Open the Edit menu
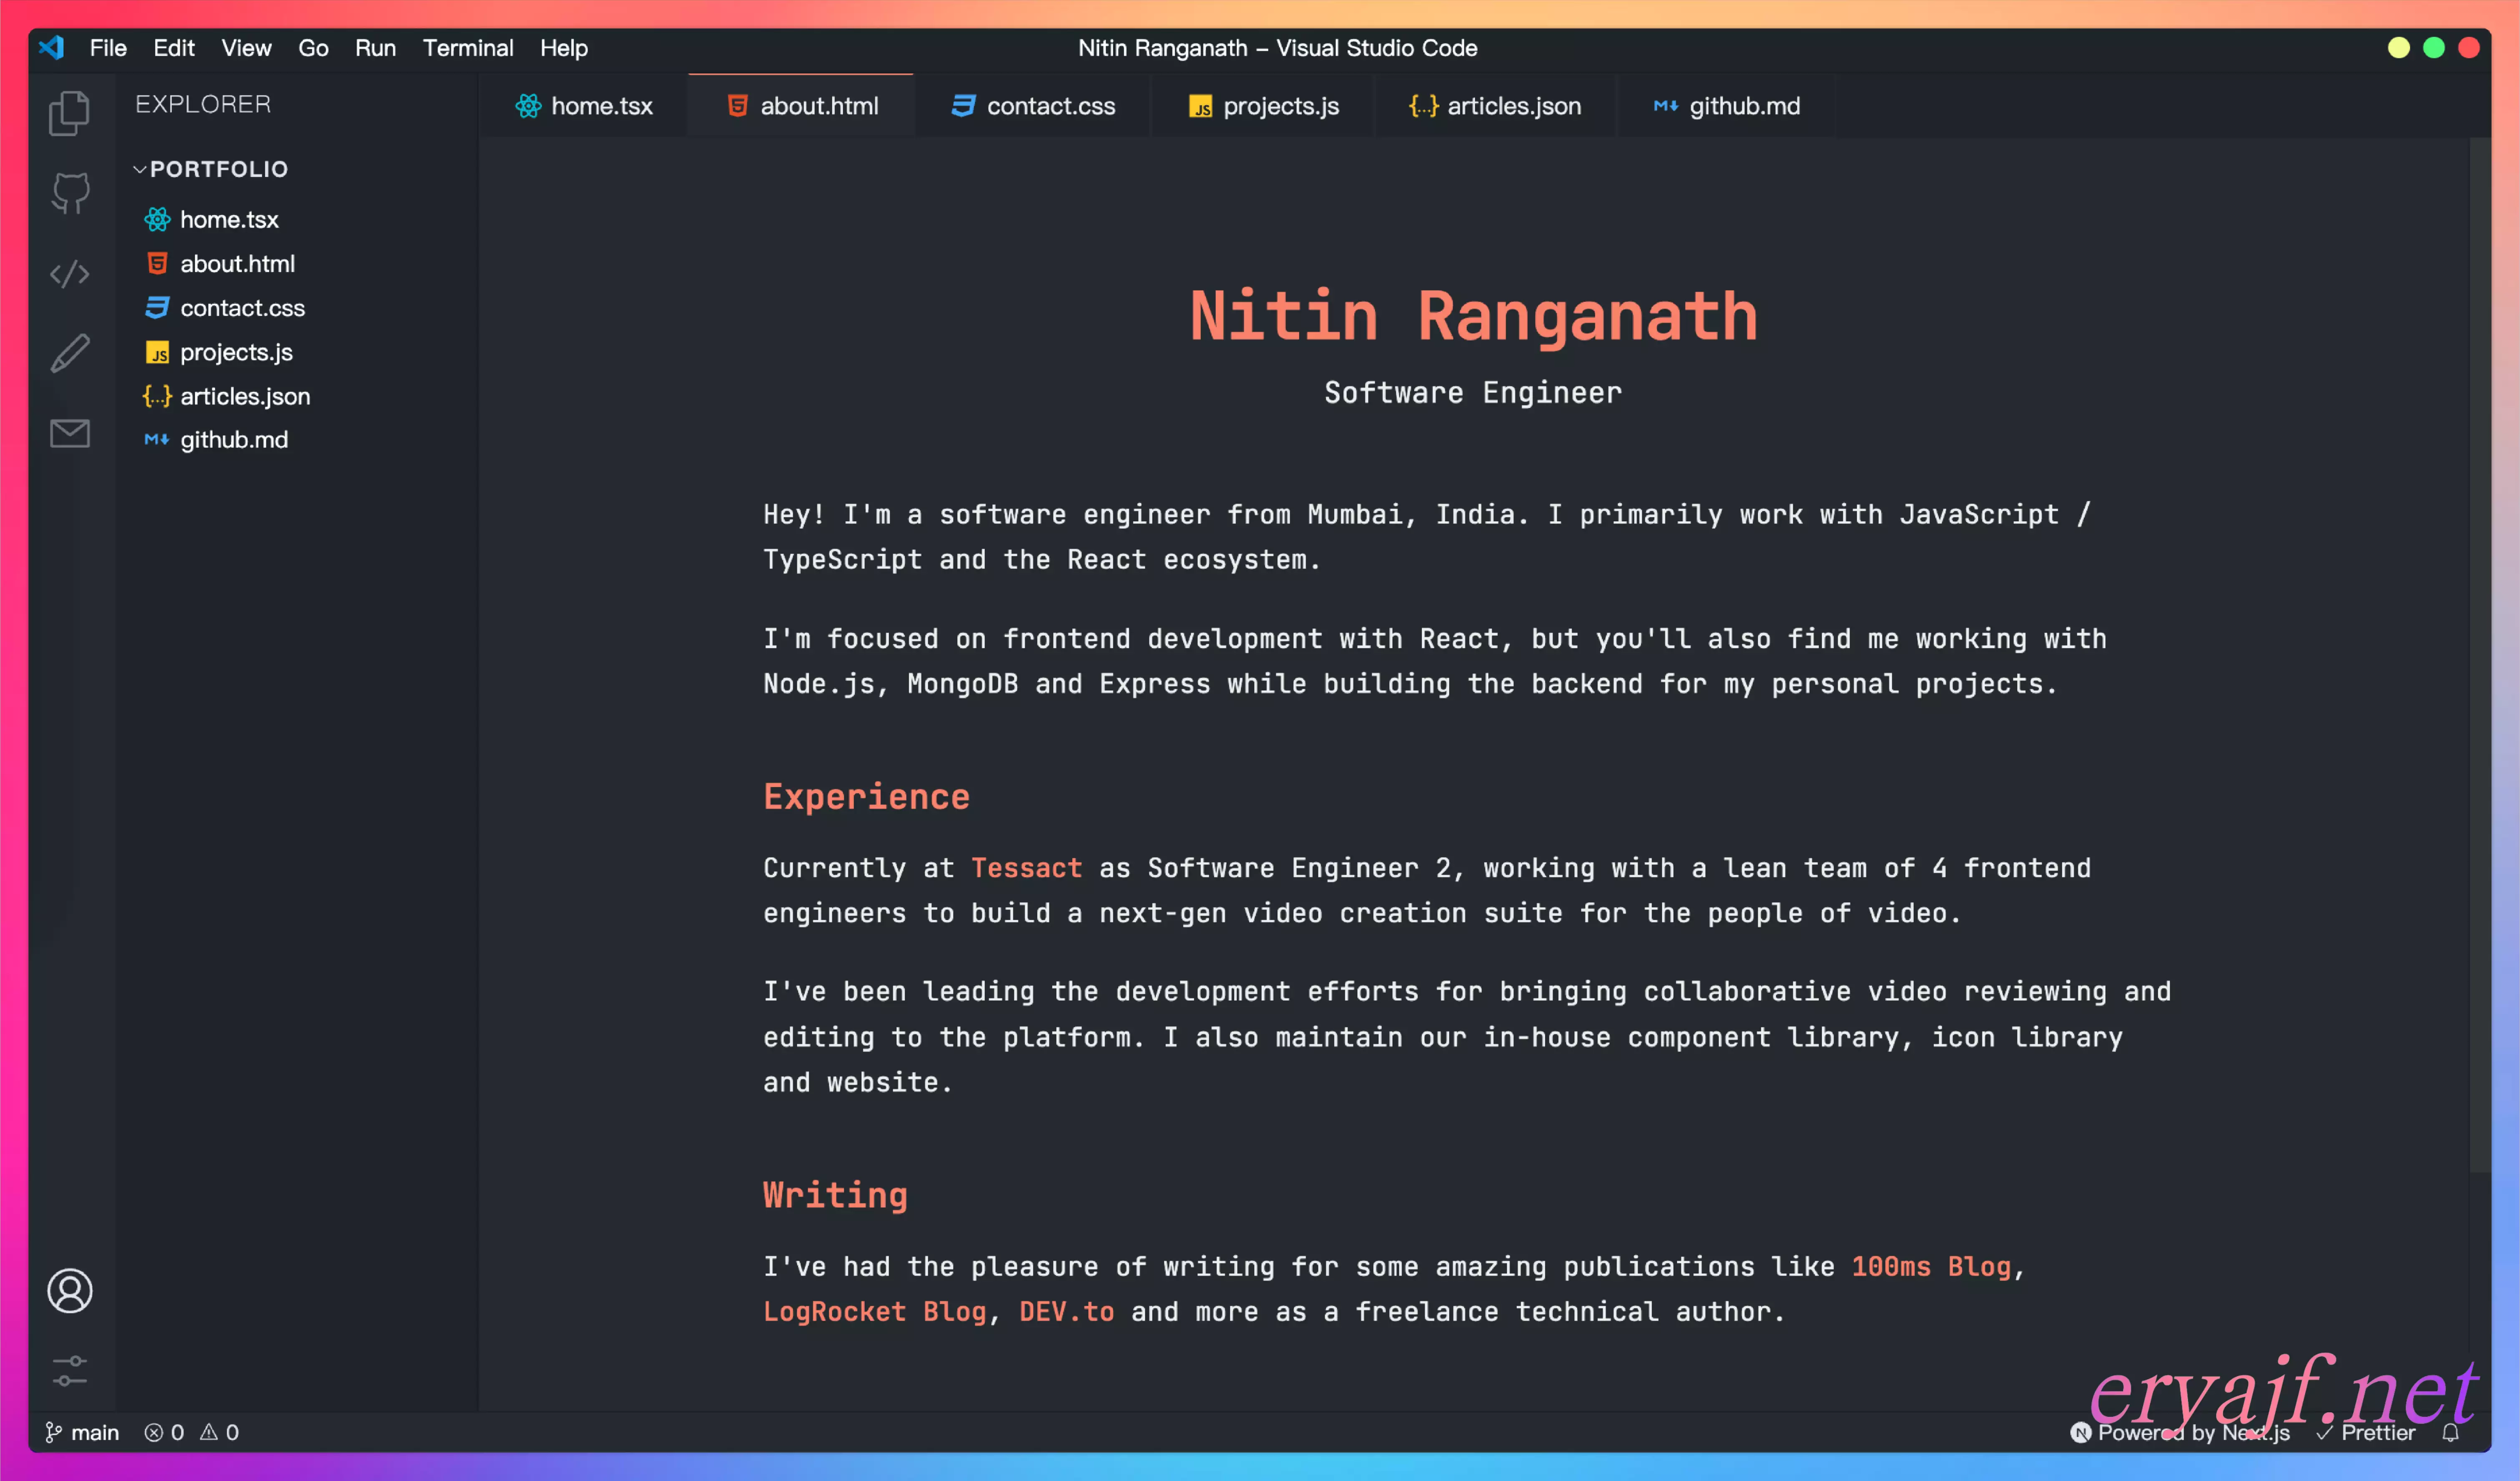 coord(174,47)
